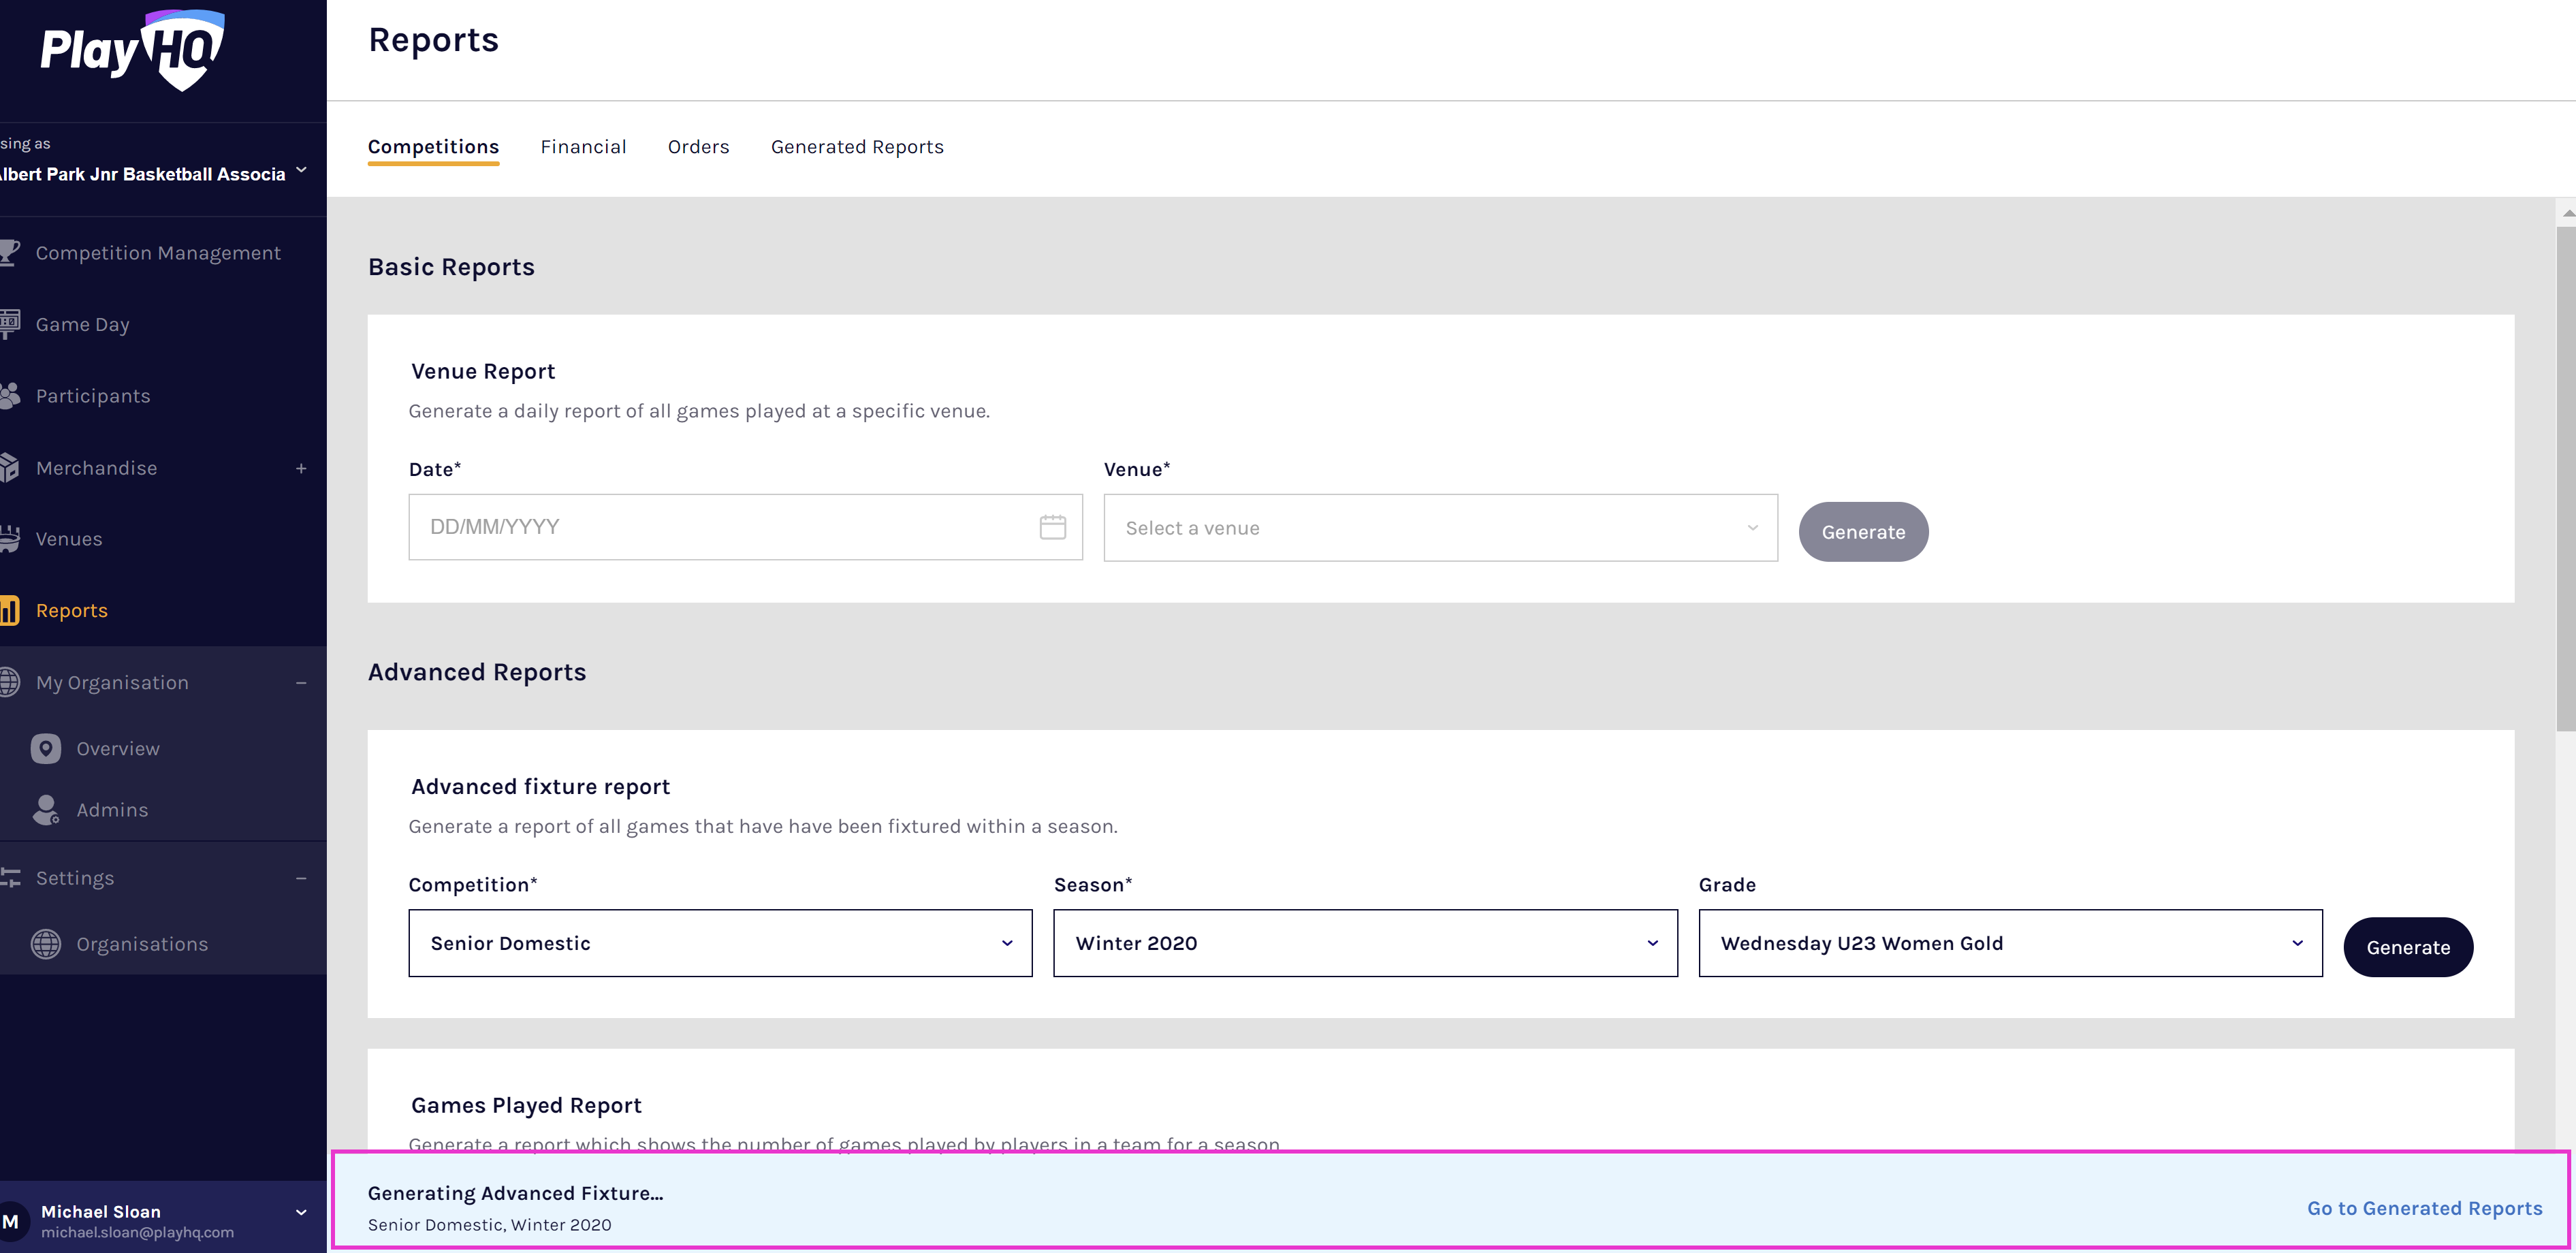Open the Senior Domestic competition dropdown
The width and height of the screenshot is (2576, 1253).
click(720, 943)
